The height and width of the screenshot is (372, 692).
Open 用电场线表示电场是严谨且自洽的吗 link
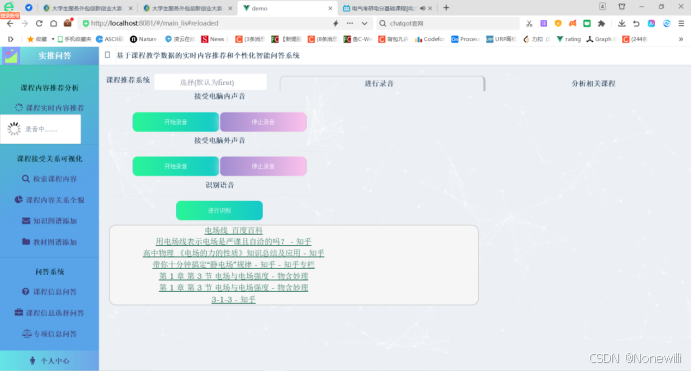[x=233, y=241]
